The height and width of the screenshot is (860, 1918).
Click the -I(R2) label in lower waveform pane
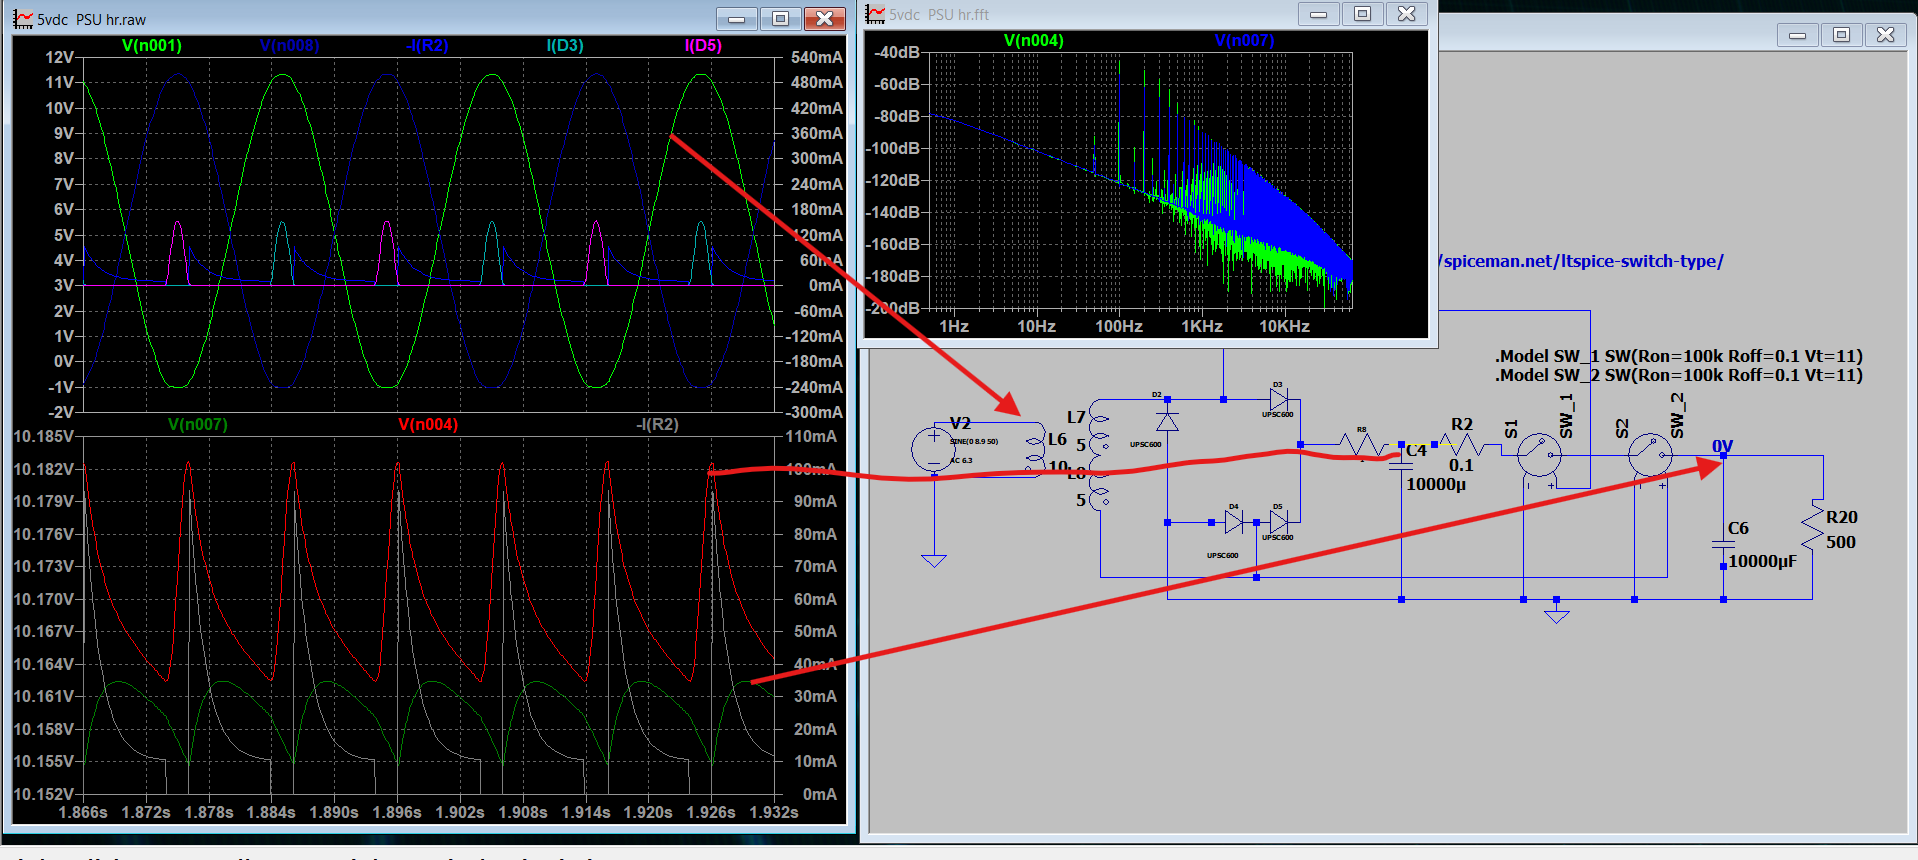click(x=657, y=424)
